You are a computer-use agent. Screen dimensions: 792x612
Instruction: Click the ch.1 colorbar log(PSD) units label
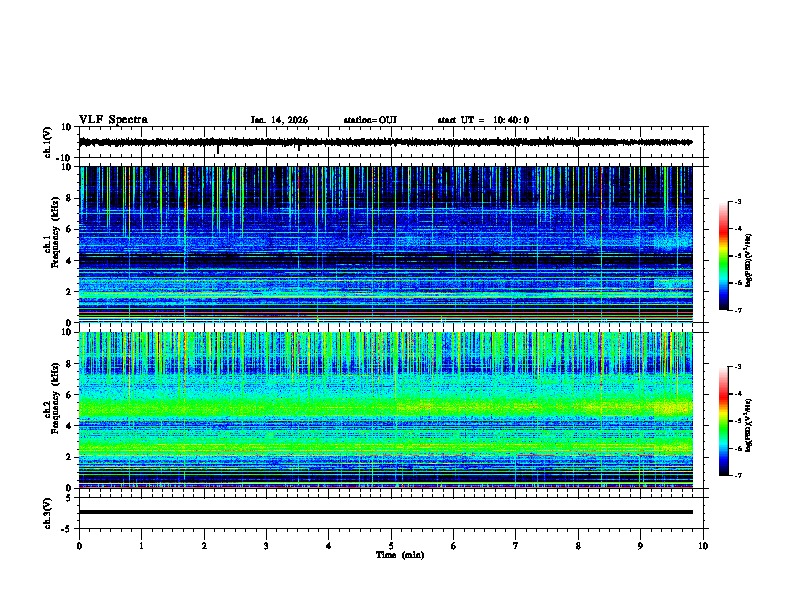[748, 260]
